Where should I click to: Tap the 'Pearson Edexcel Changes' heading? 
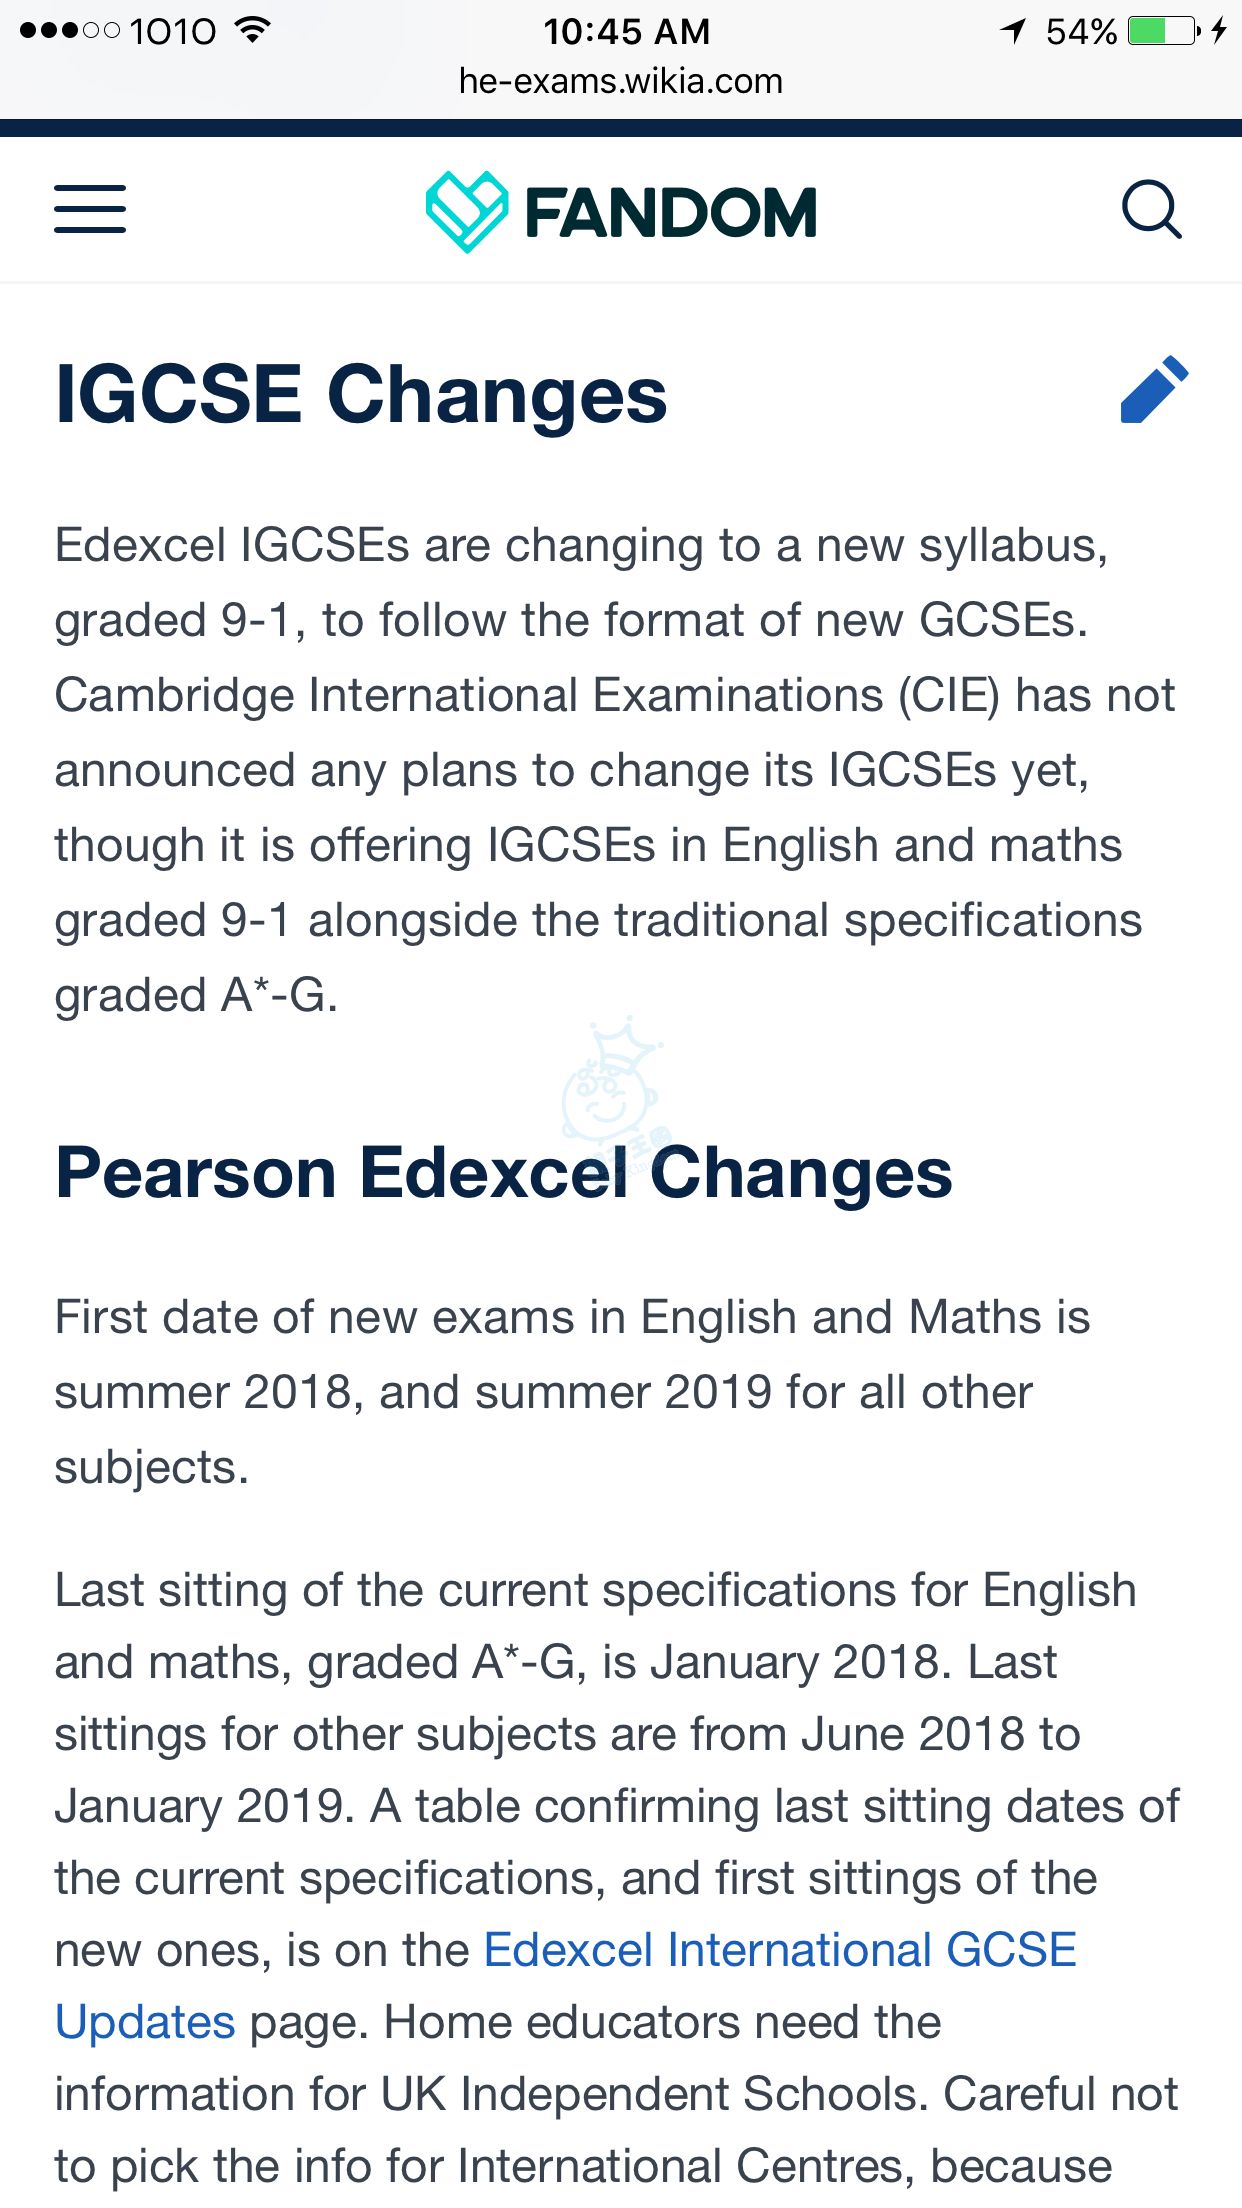(503, 1172)
